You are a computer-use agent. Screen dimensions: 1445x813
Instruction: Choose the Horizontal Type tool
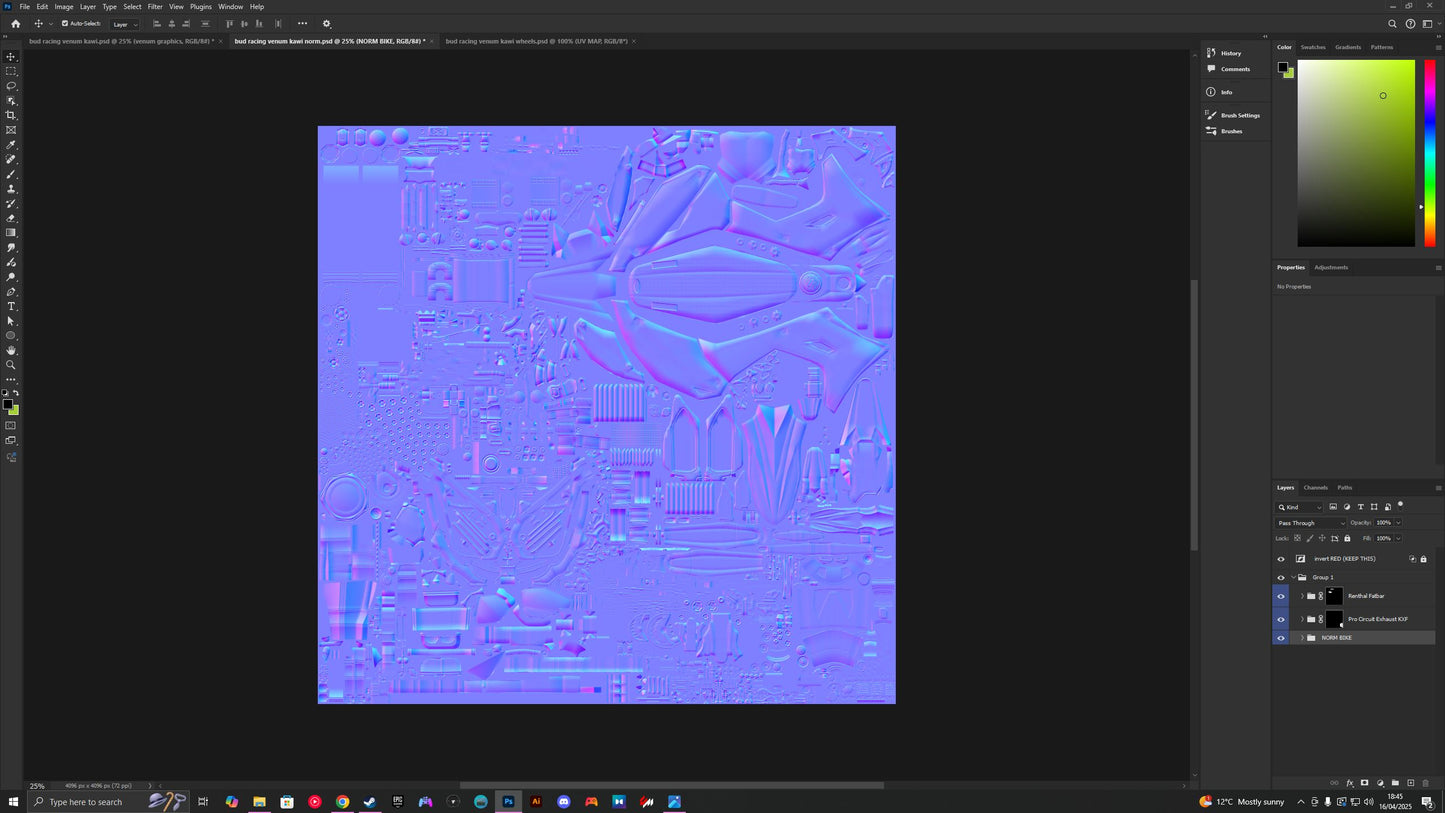(11, 306)
